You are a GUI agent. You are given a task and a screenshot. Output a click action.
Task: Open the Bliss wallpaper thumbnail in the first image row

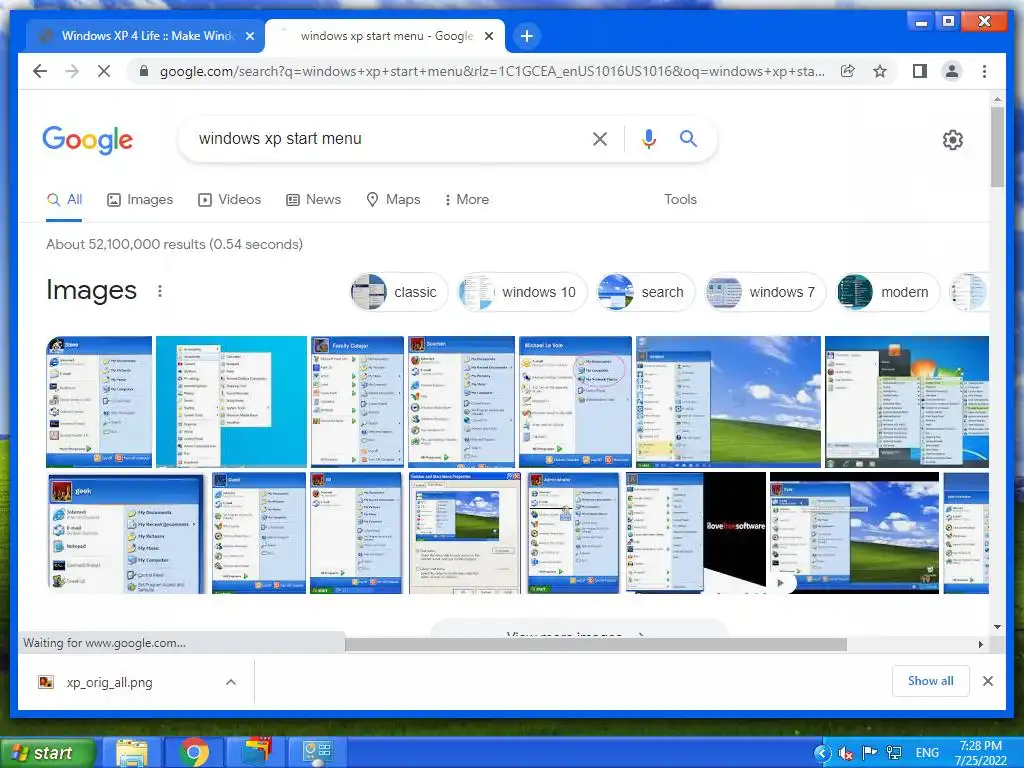click(x=728, y=402)
